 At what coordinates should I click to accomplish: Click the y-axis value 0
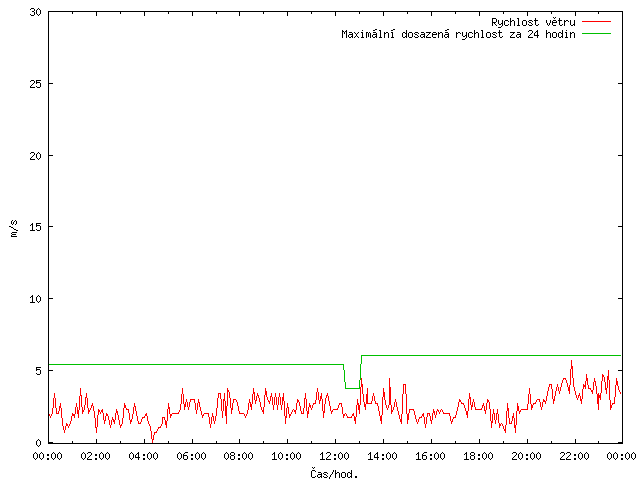[39, 443]
